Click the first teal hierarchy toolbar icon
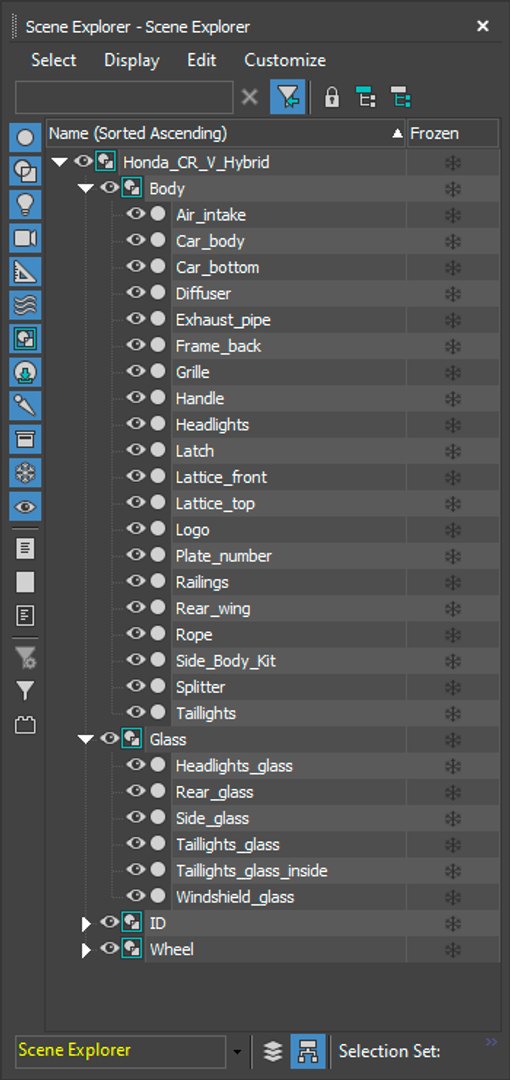This screenshot has width=510, height=1080. point(365,97)
